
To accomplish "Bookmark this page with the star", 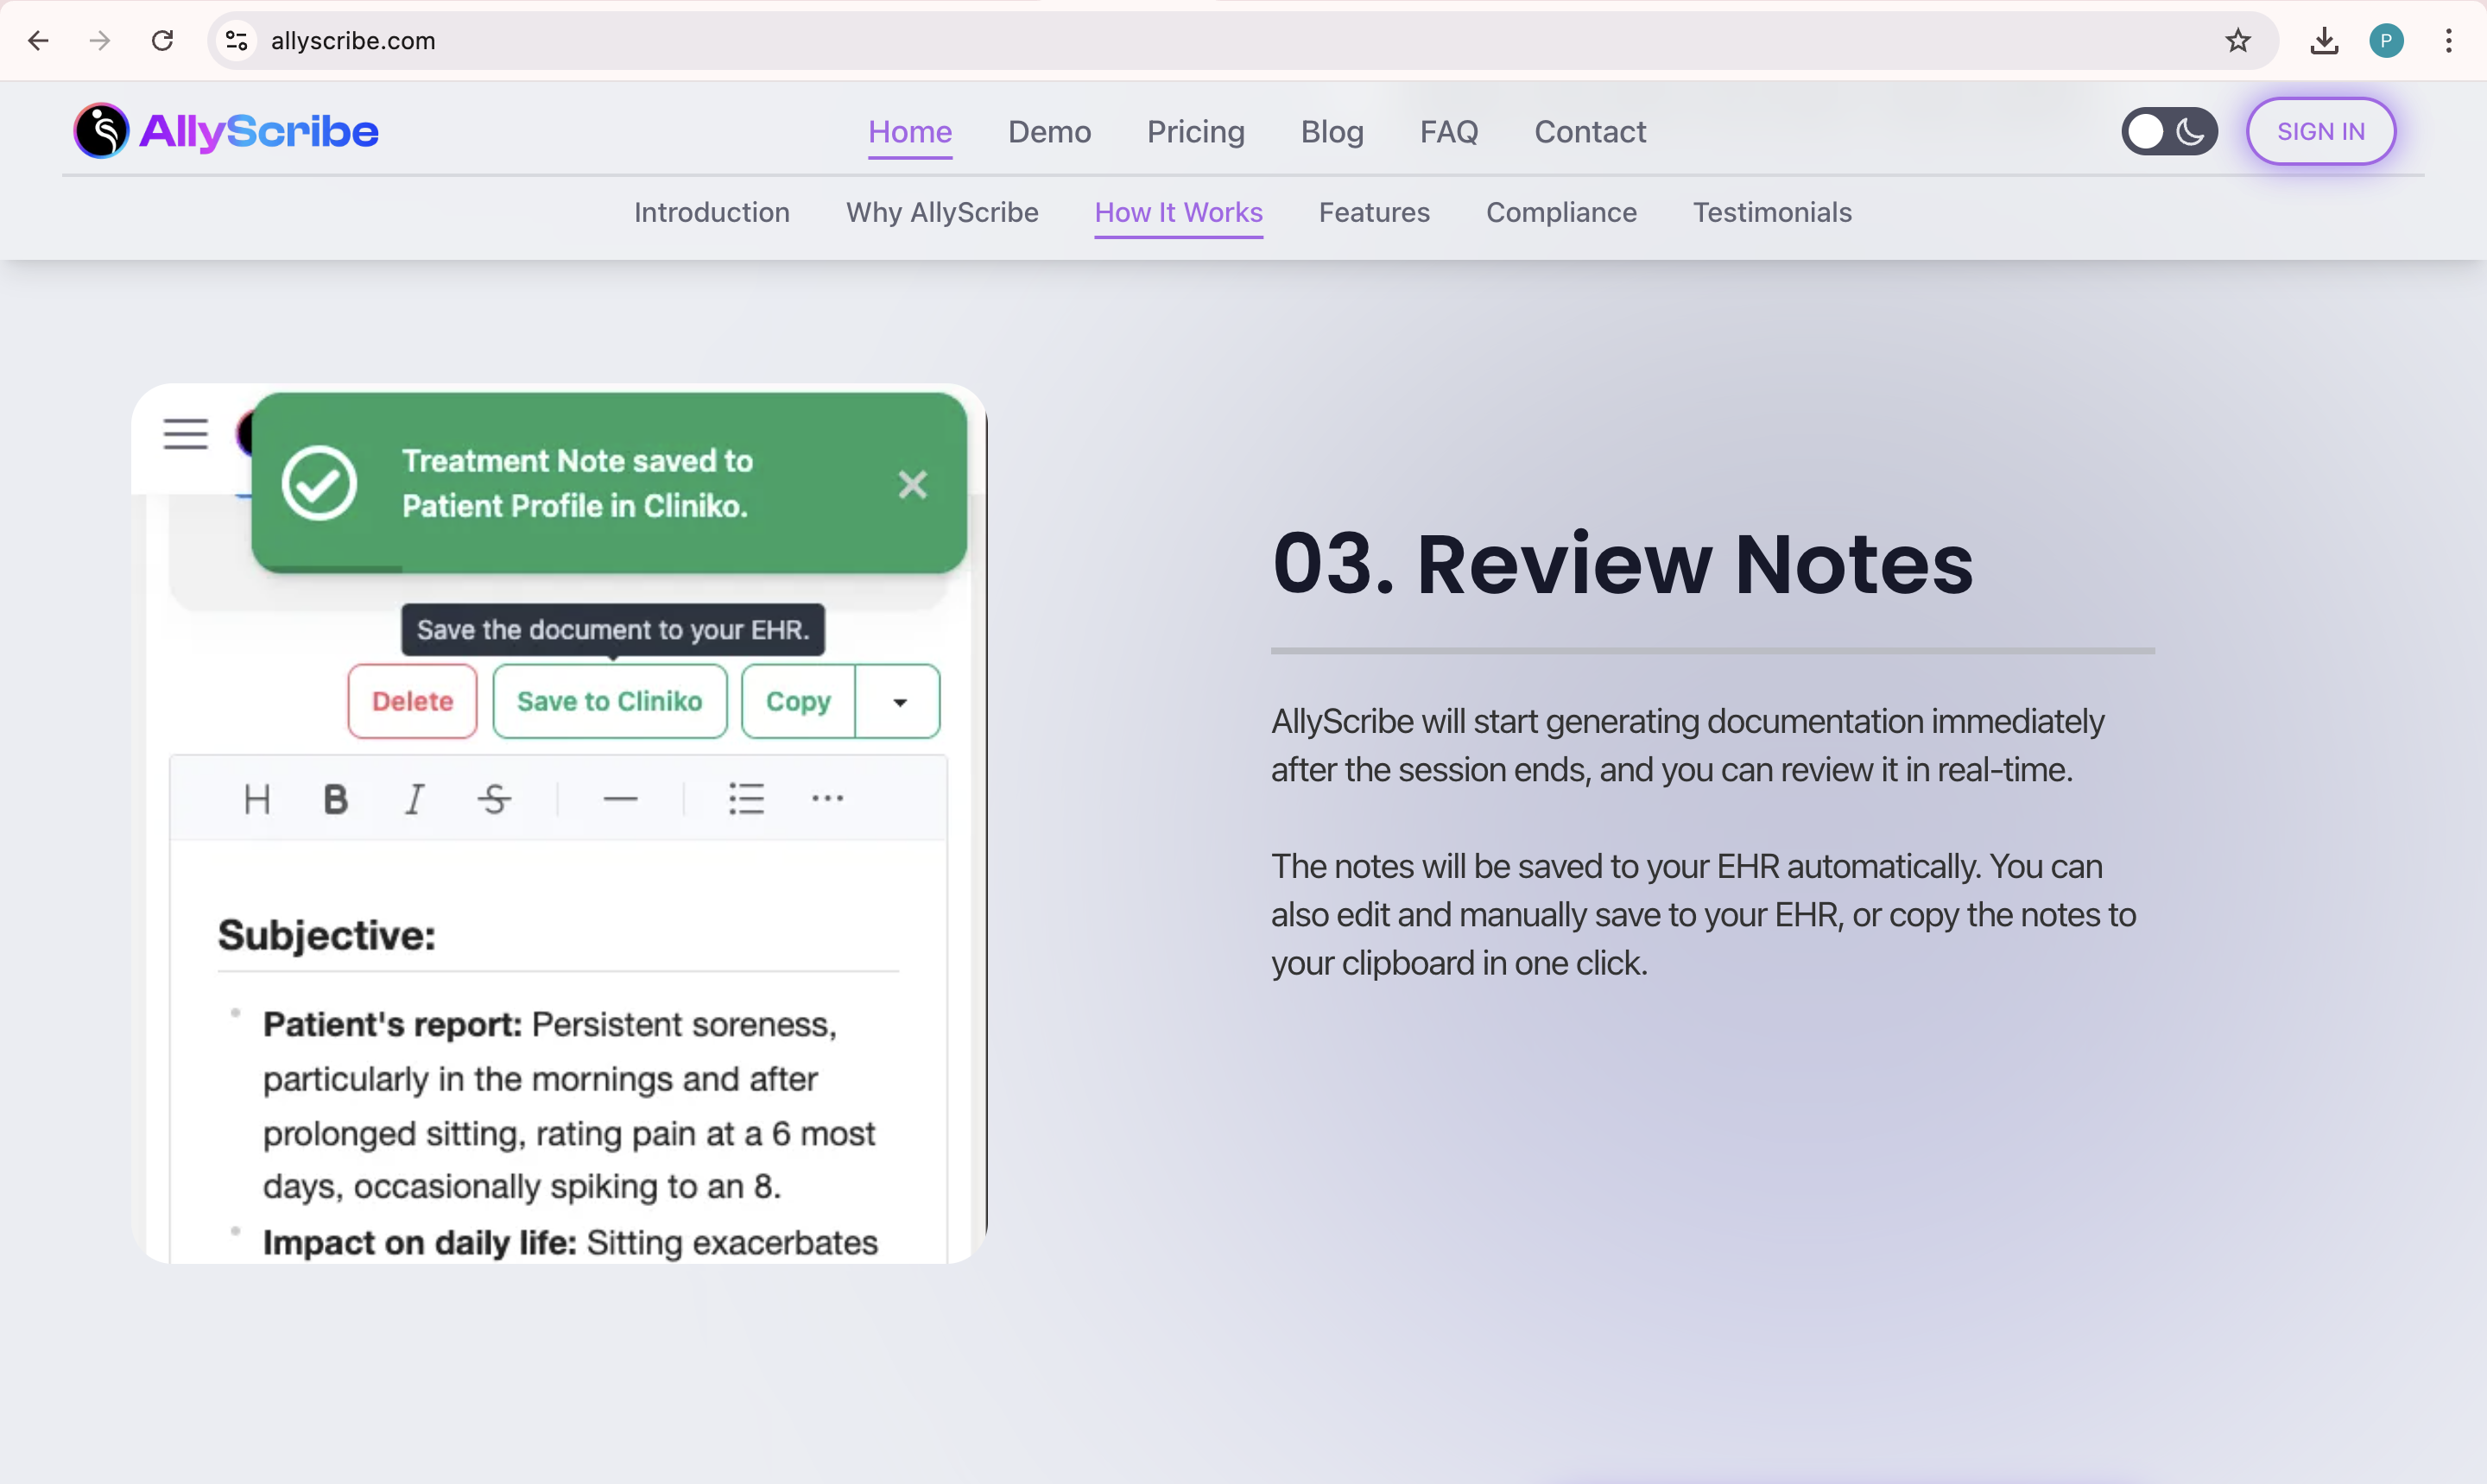I will click(2238, 41).
